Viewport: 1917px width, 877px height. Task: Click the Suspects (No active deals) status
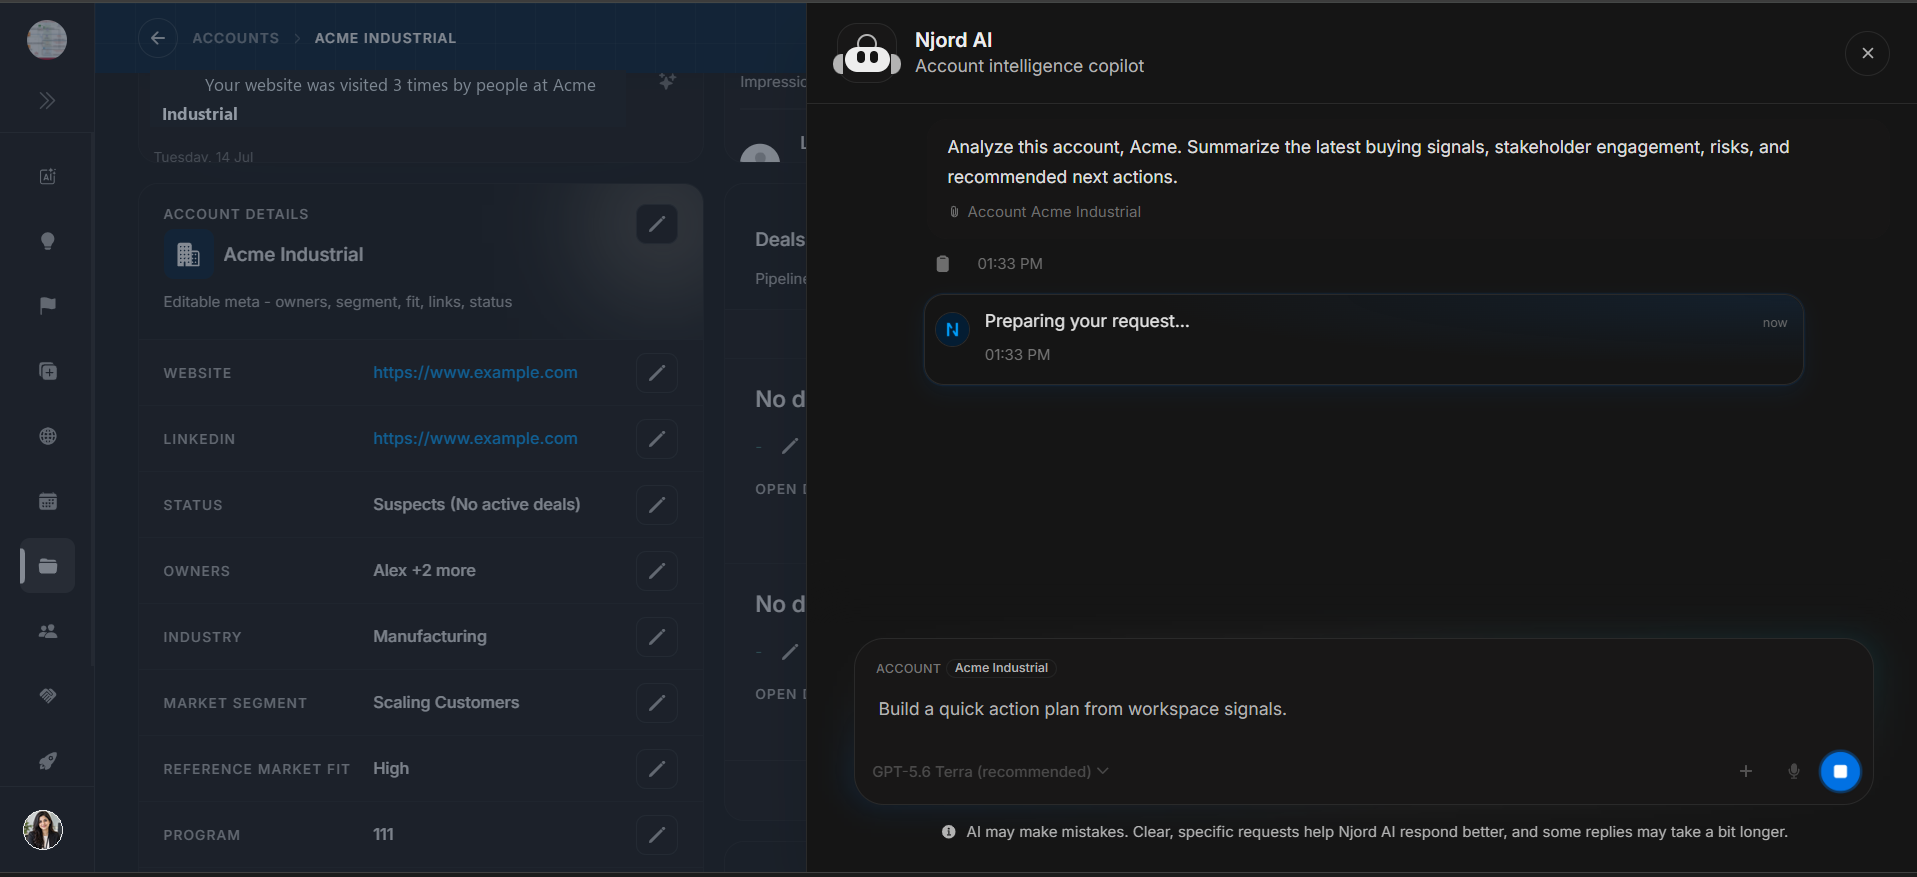click(476, 504)
